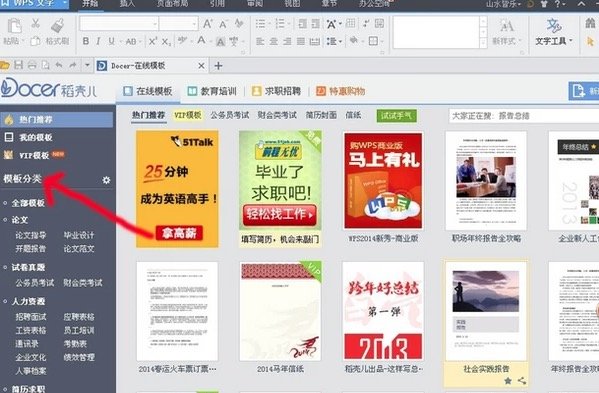Toggle Italic formatting
599x393 pixels.
98,41
